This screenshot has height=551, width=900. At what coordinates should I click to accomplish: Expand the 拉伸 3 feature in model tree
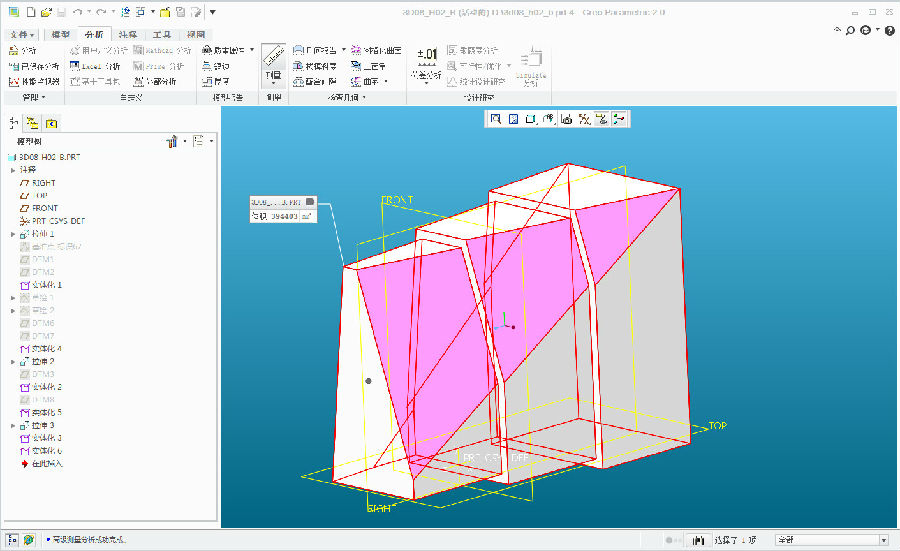[12, 425]
